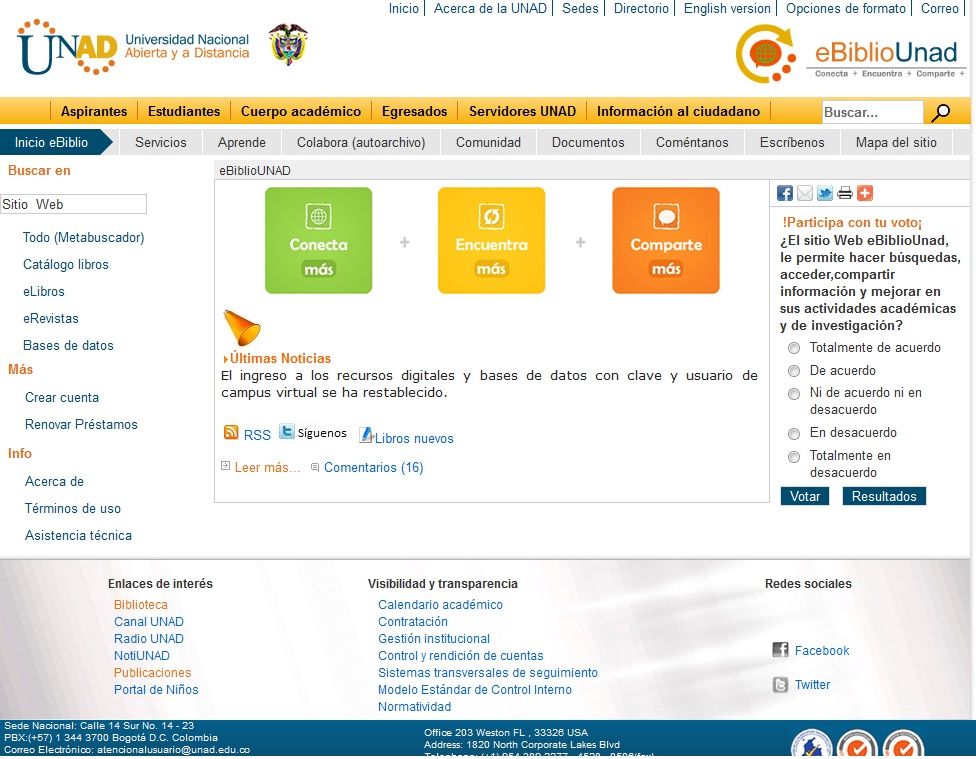The height and width of the screenshot is (759, 976).
Task: Open the Cuerpo académico menu item
Action: tap(301, 111)
